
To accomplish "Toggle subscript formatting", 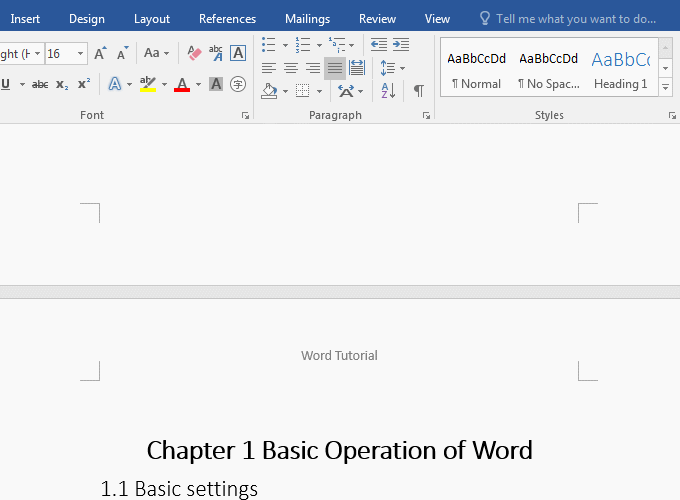I will click(x=62, y=85).
